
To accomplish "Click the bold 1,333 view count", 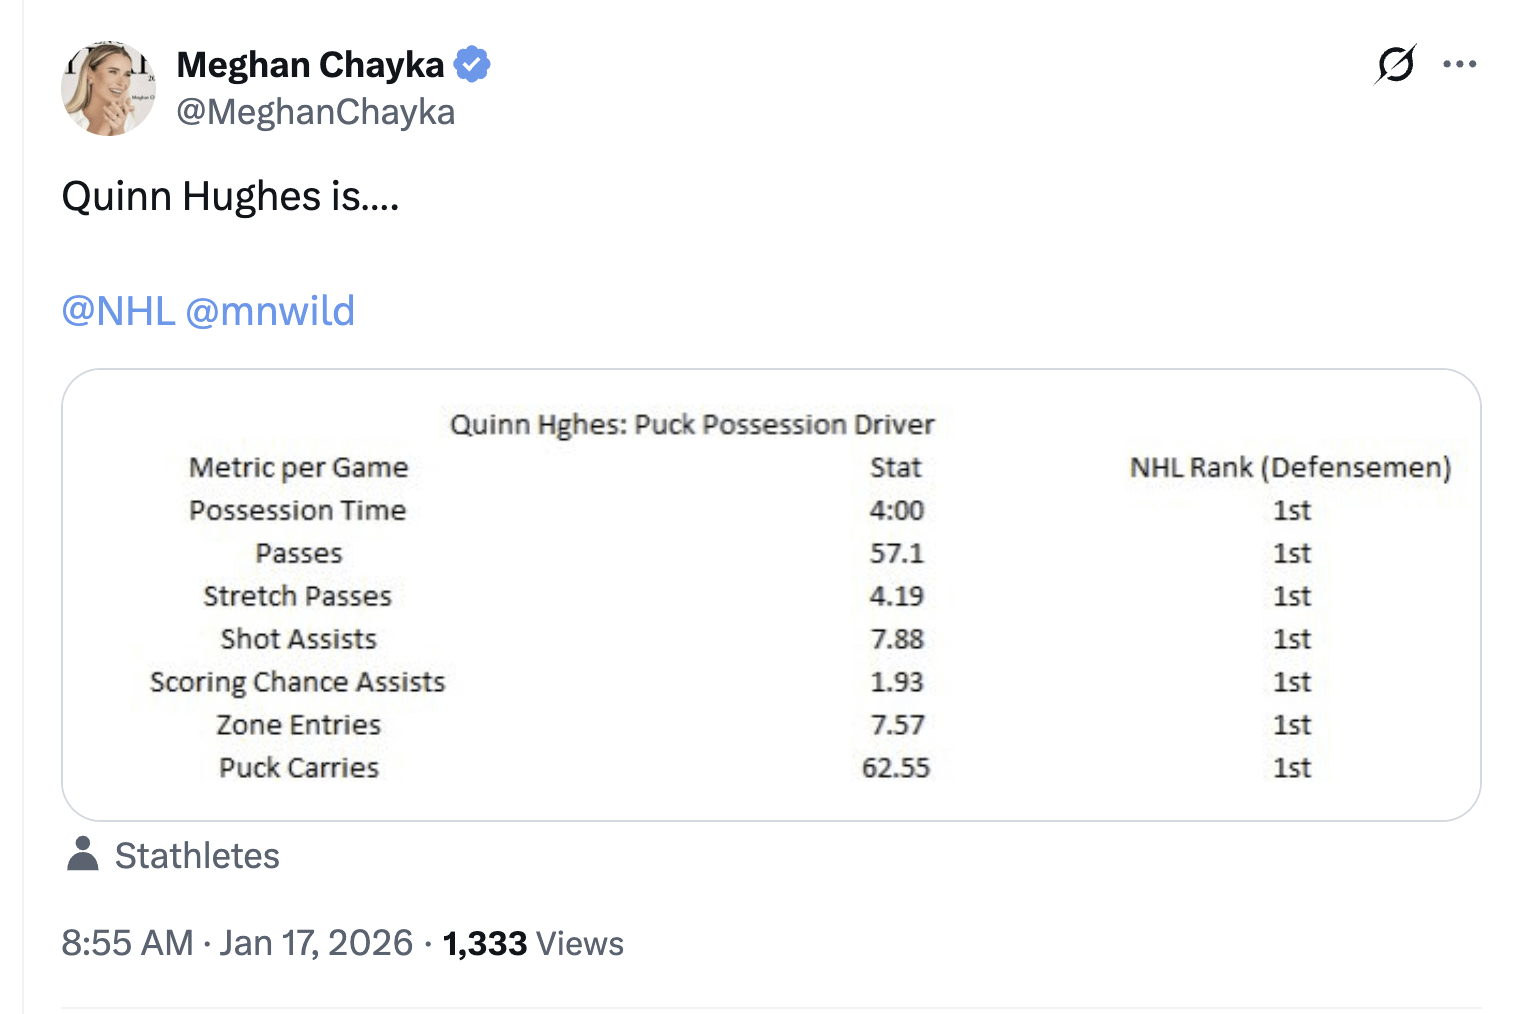I will click(x=484, y=941).
